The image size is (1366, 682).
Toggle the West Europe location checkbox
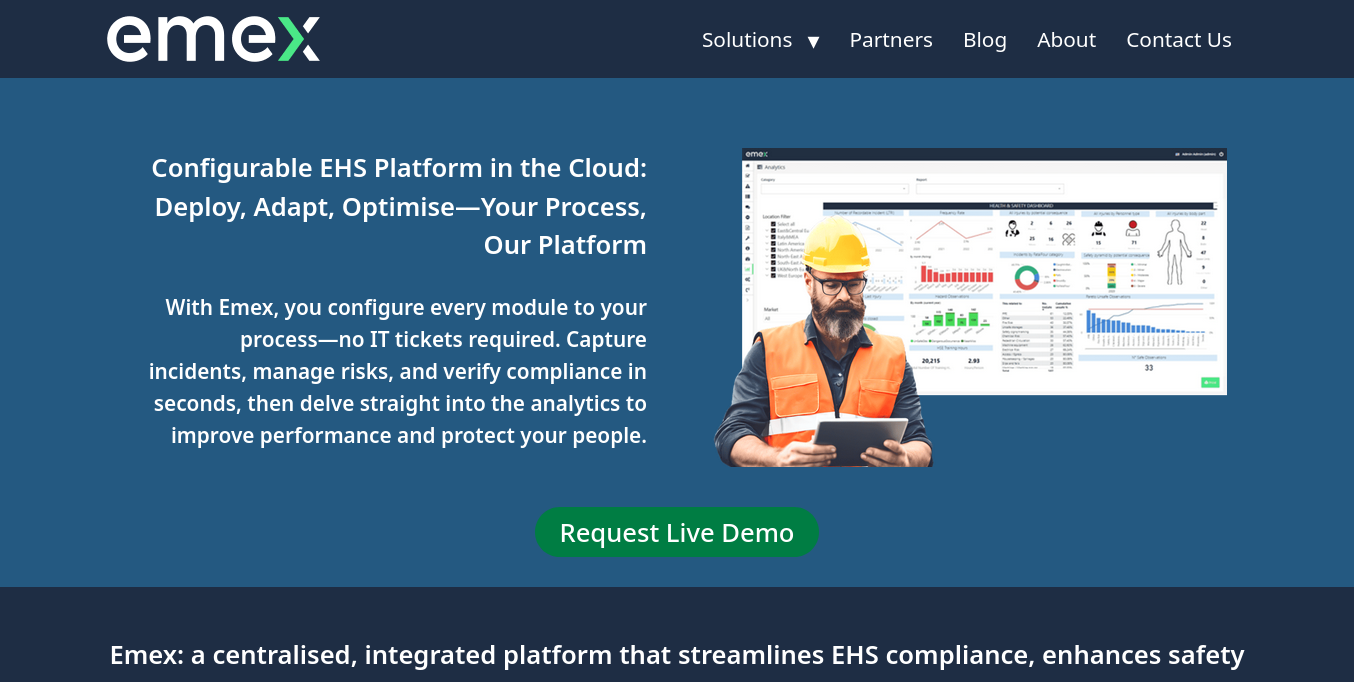773,275
